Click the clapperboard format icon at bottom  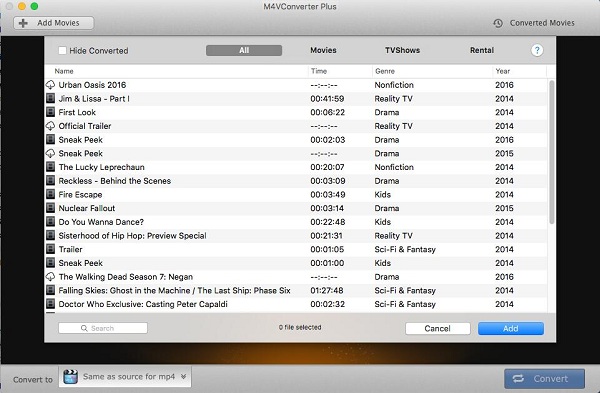click(x=70, y=377)
